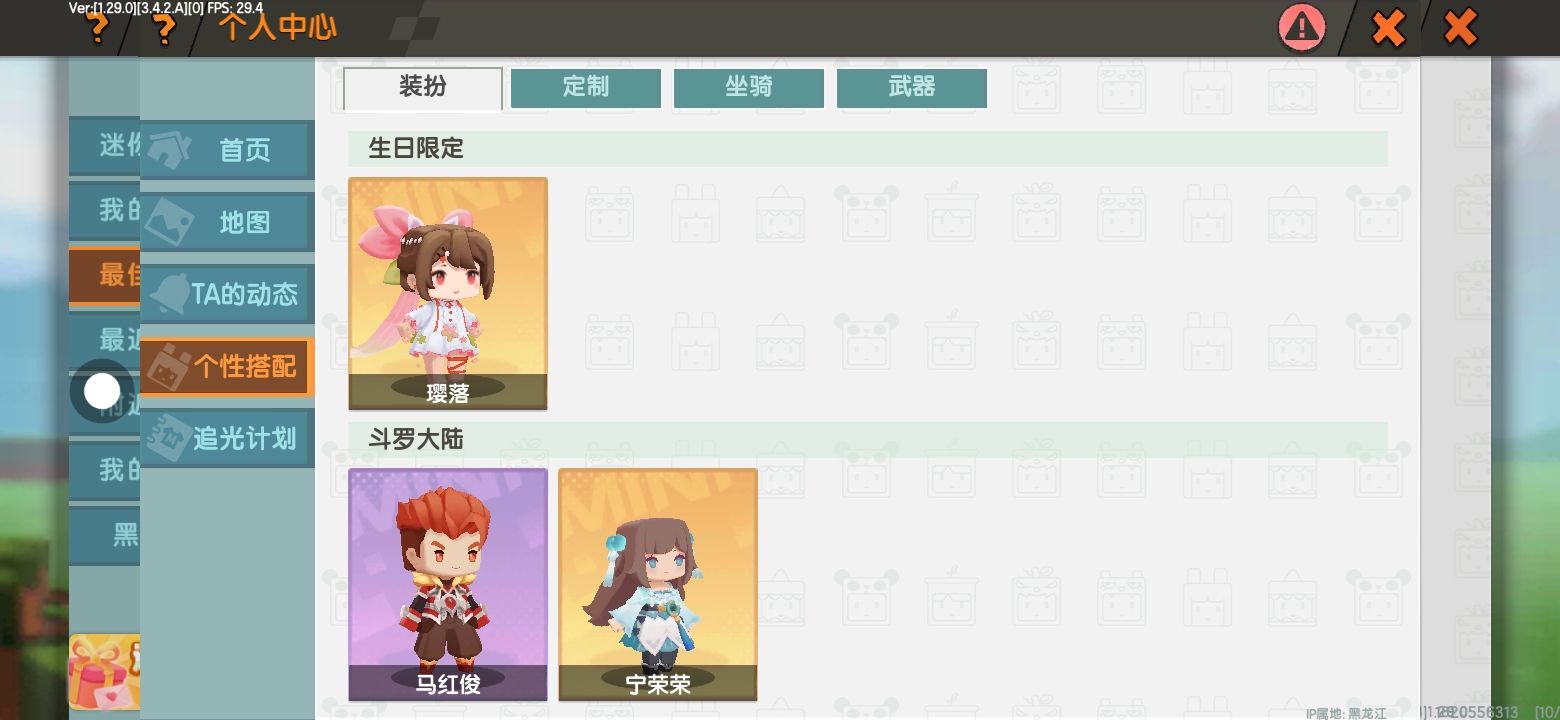Click the red warning report icon
This screenshot has height=720, width=1560.
pyautogui.click(x=1301, y=27)
